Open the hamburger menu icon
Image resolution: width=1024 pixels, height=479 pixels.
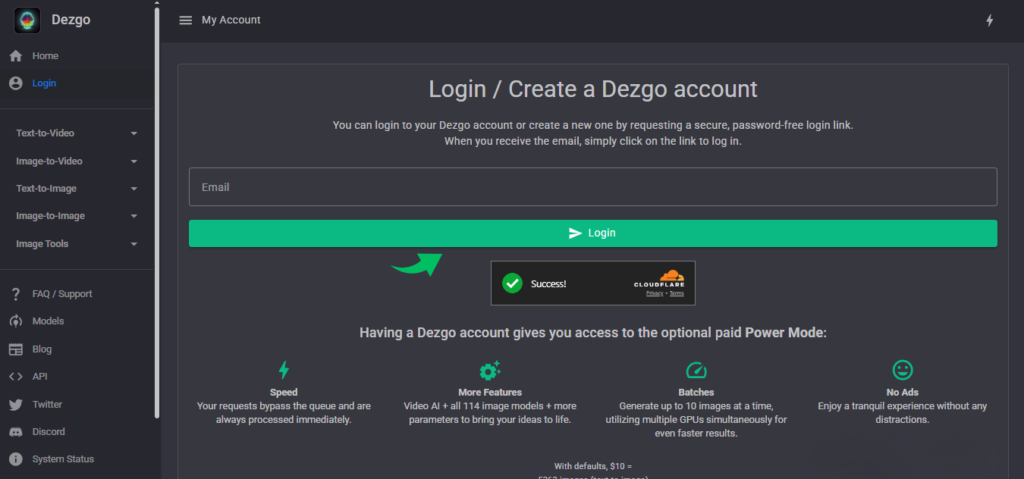[x=185, y=20]
